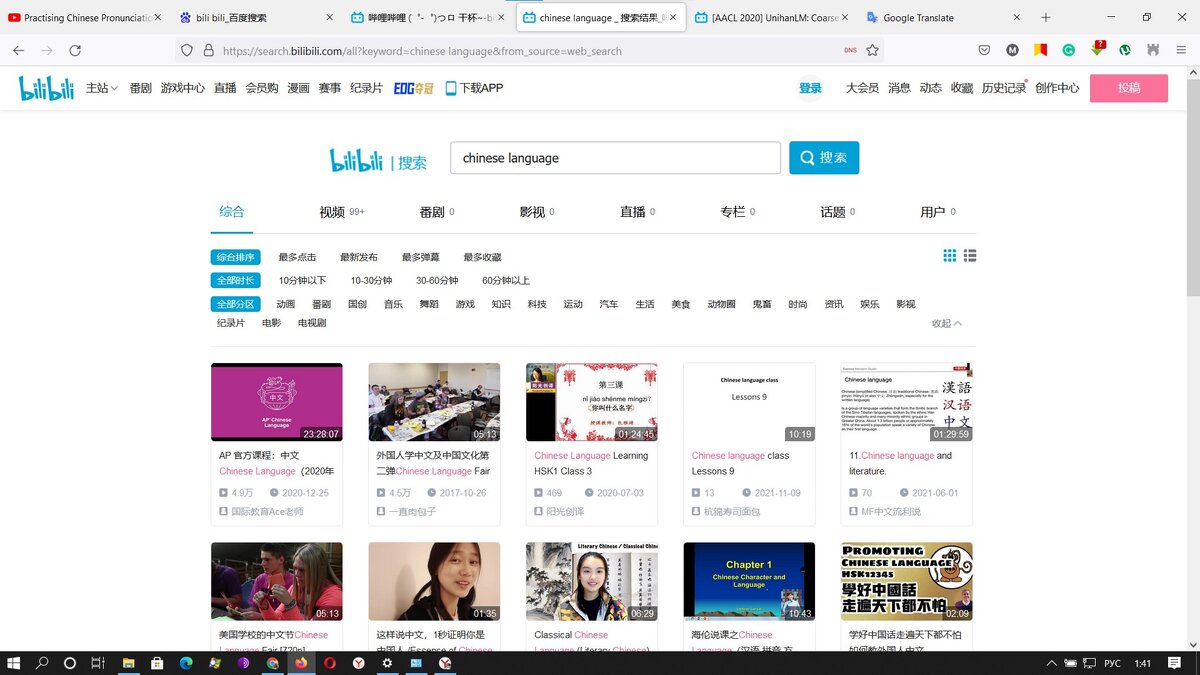
Task: Click the yellow-red bookmark extension icon
Action: click(1040, 50)
